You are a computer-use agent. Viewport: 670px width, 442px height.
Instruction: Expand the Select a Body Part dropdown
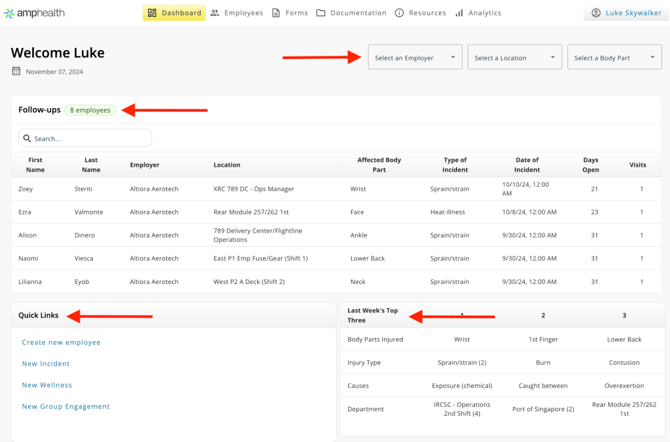[x=614, y=57]
